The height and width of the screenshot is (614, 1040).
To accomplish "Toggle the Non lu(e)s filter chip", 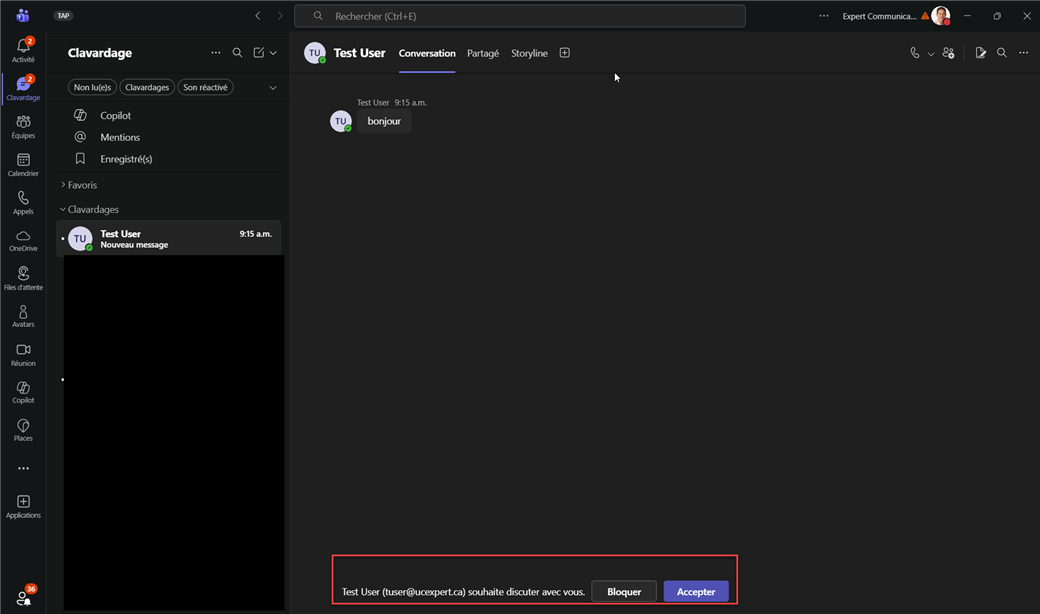I will pos(92,88).
